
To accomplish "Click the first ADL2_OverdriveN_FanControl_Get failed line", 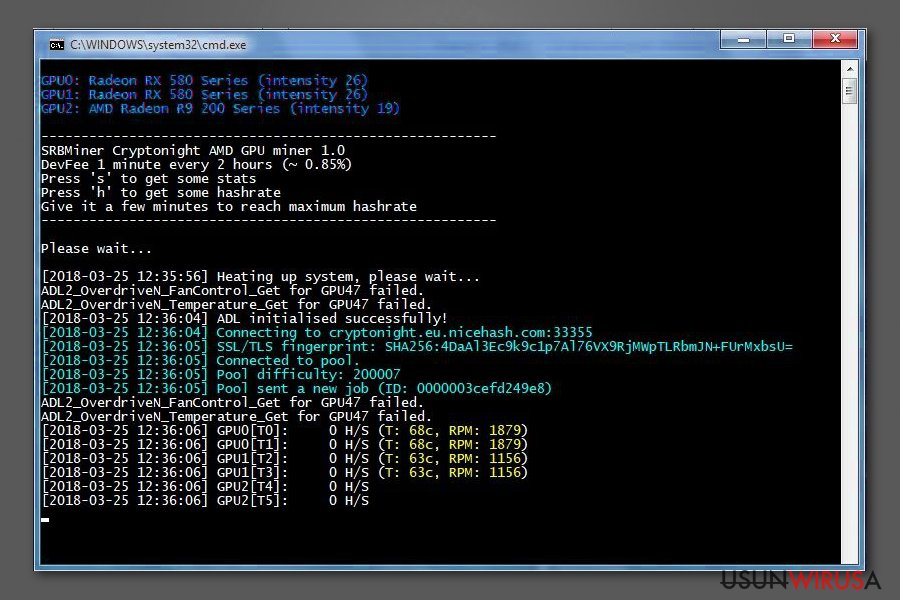I will pyautogui.click(x=232, y=291).
